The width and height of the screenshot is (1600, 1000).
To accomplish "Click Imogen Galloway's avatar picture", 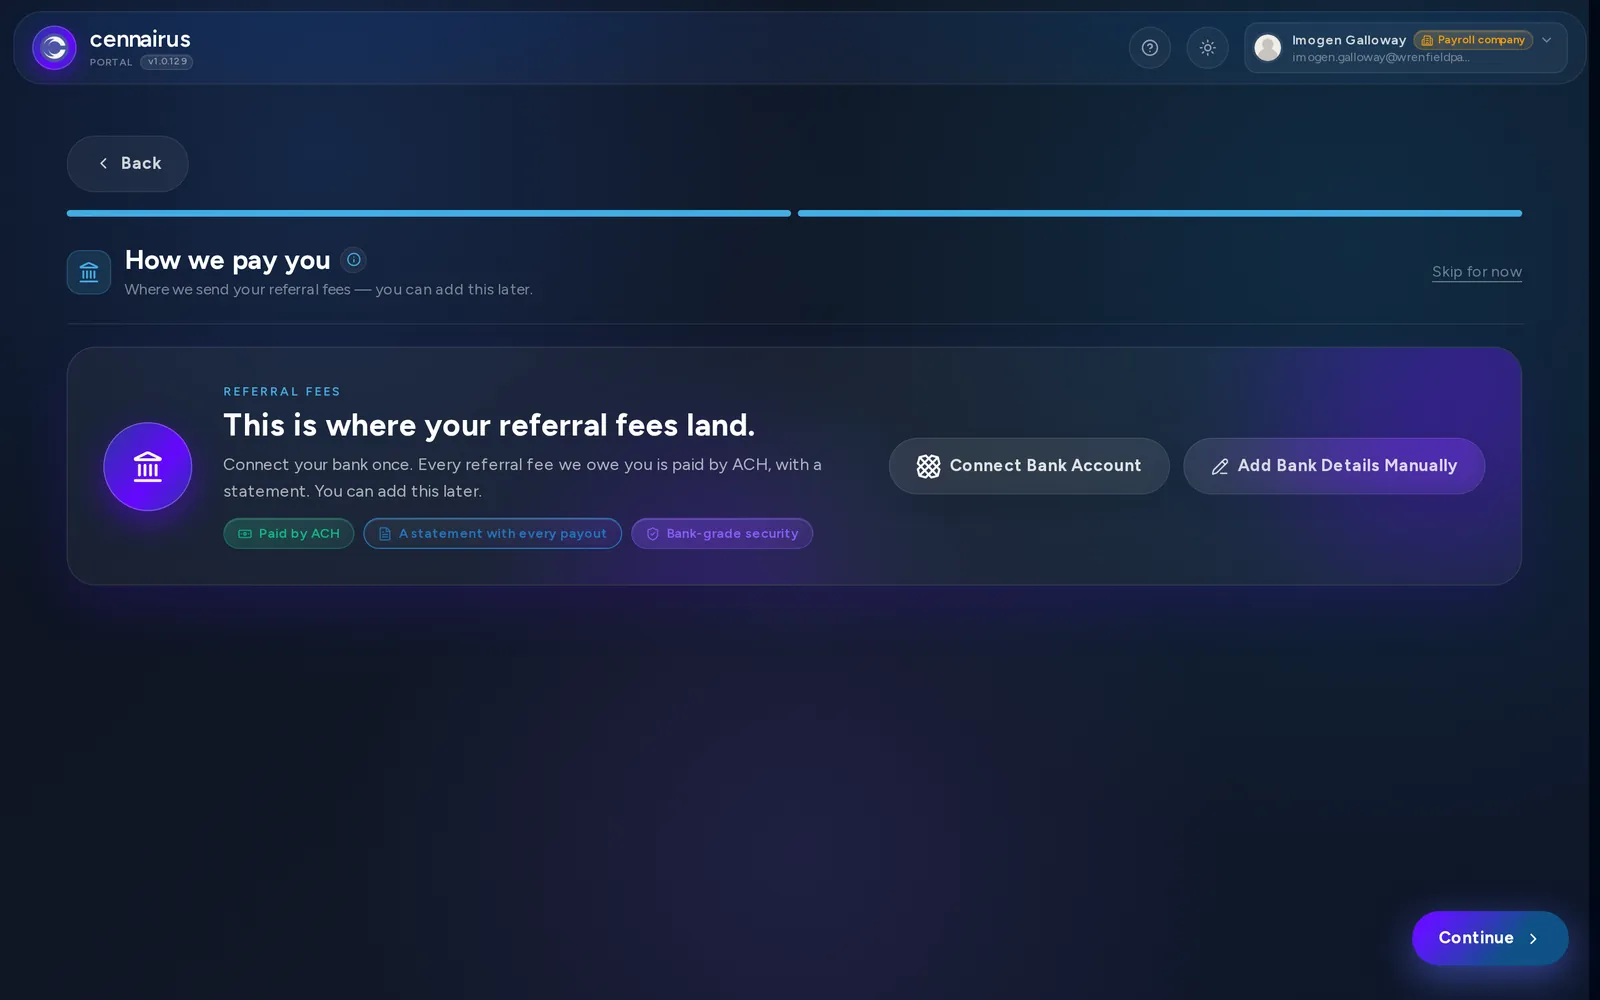I will (x=1268, y=48).
